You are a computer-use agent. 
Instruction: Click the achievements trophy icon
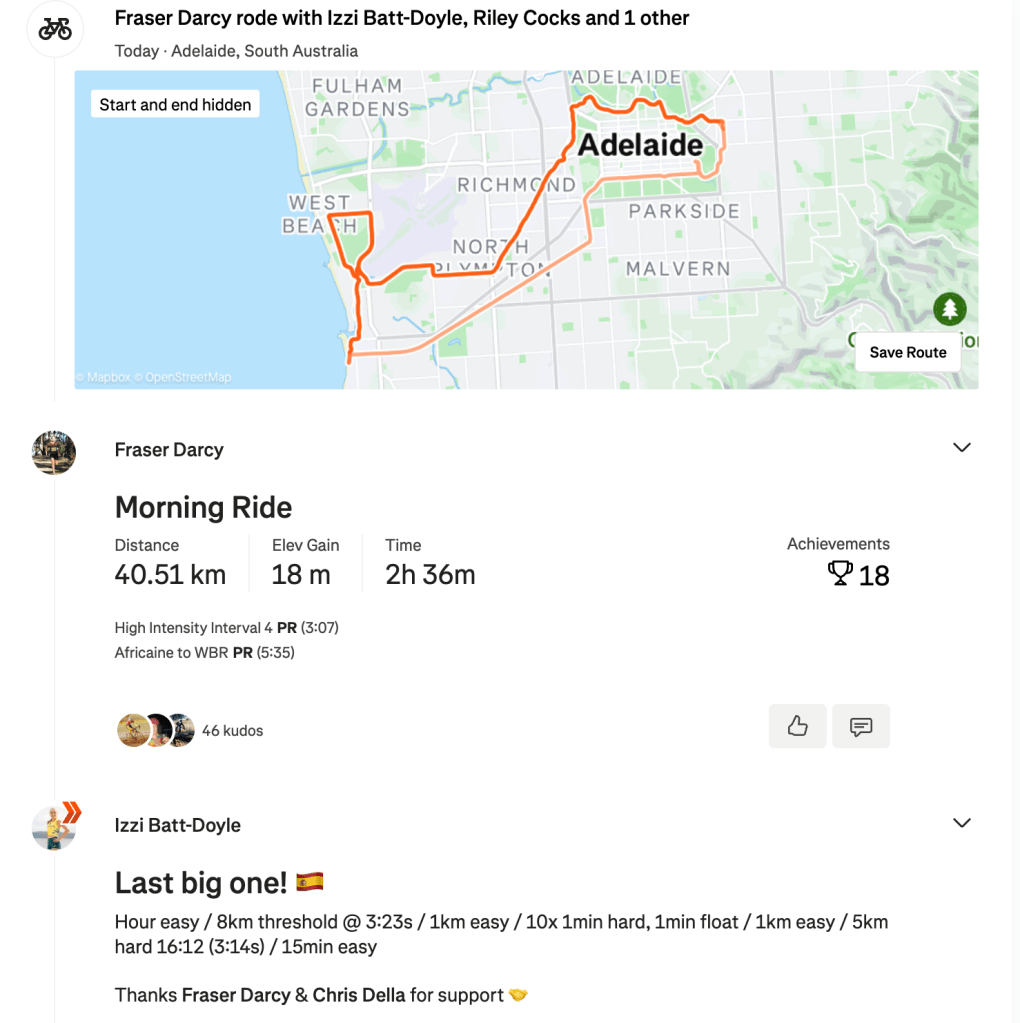(x=840, y=574)
